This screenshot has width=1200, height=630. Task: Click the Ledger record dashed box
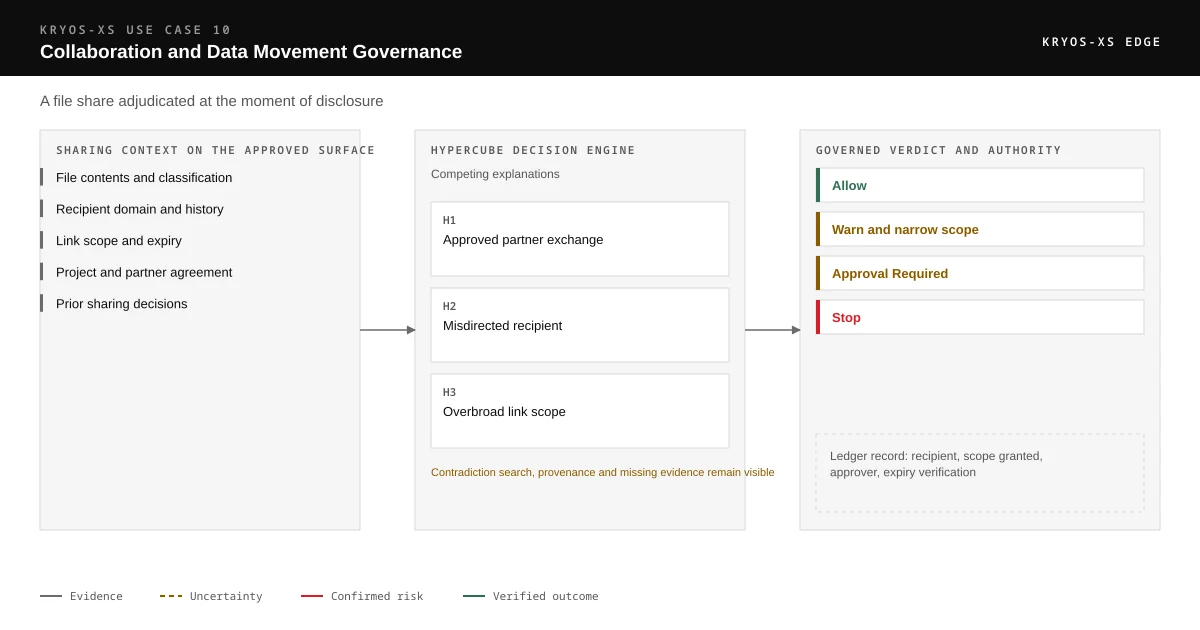pyautogui.click(x=980, y=473)
